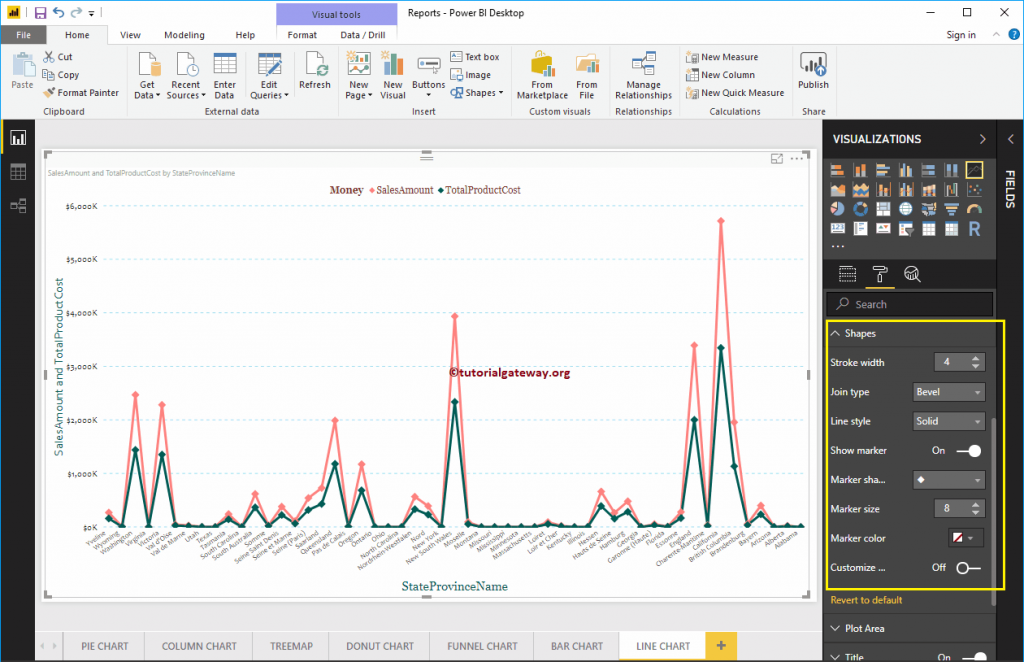Open the Join type dropdown
Screen dimensions: 1024x662
coord(948,391)
